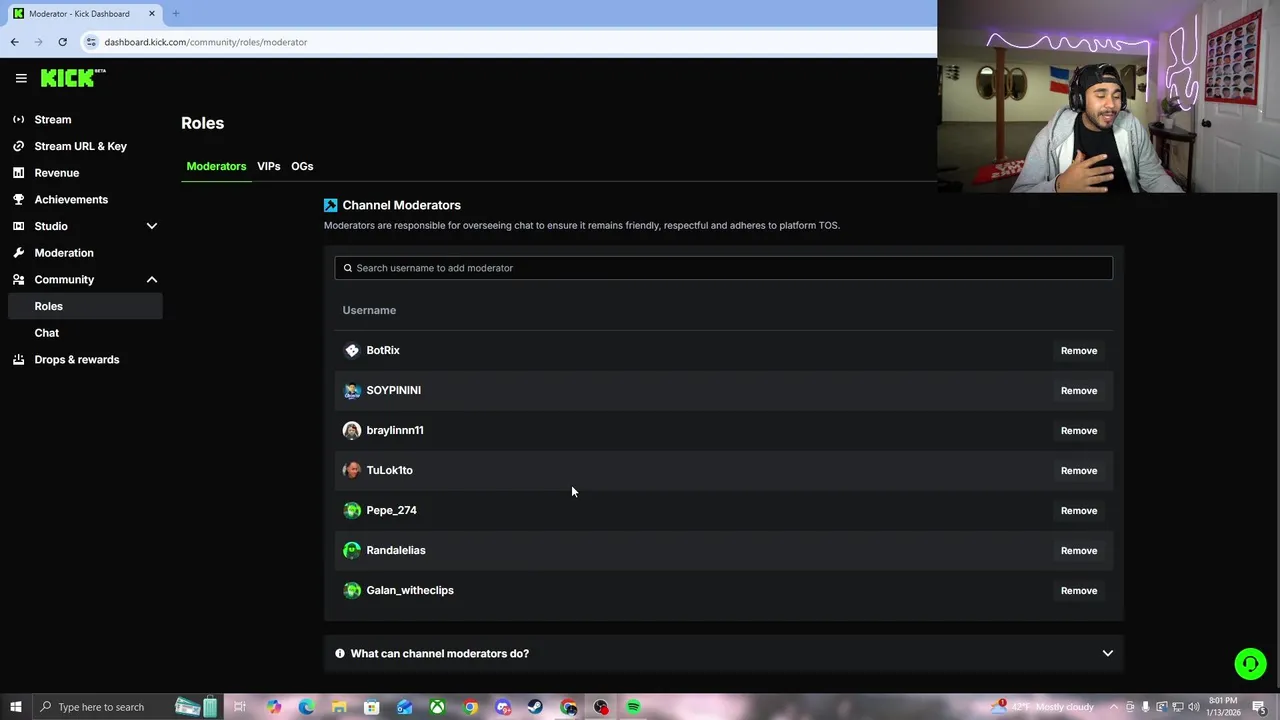Screen dimensions: 1280x720
Task: Expand the Studio submenu chevron
Action: point(152,226)
